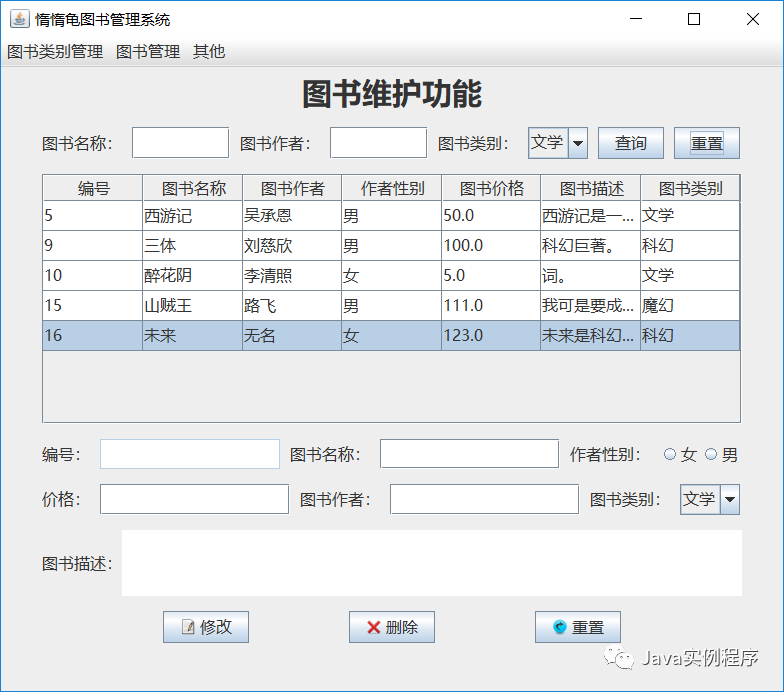
Task: Click the 图书名称 column header
Action: pyautogui.click(x=192, y=188)
